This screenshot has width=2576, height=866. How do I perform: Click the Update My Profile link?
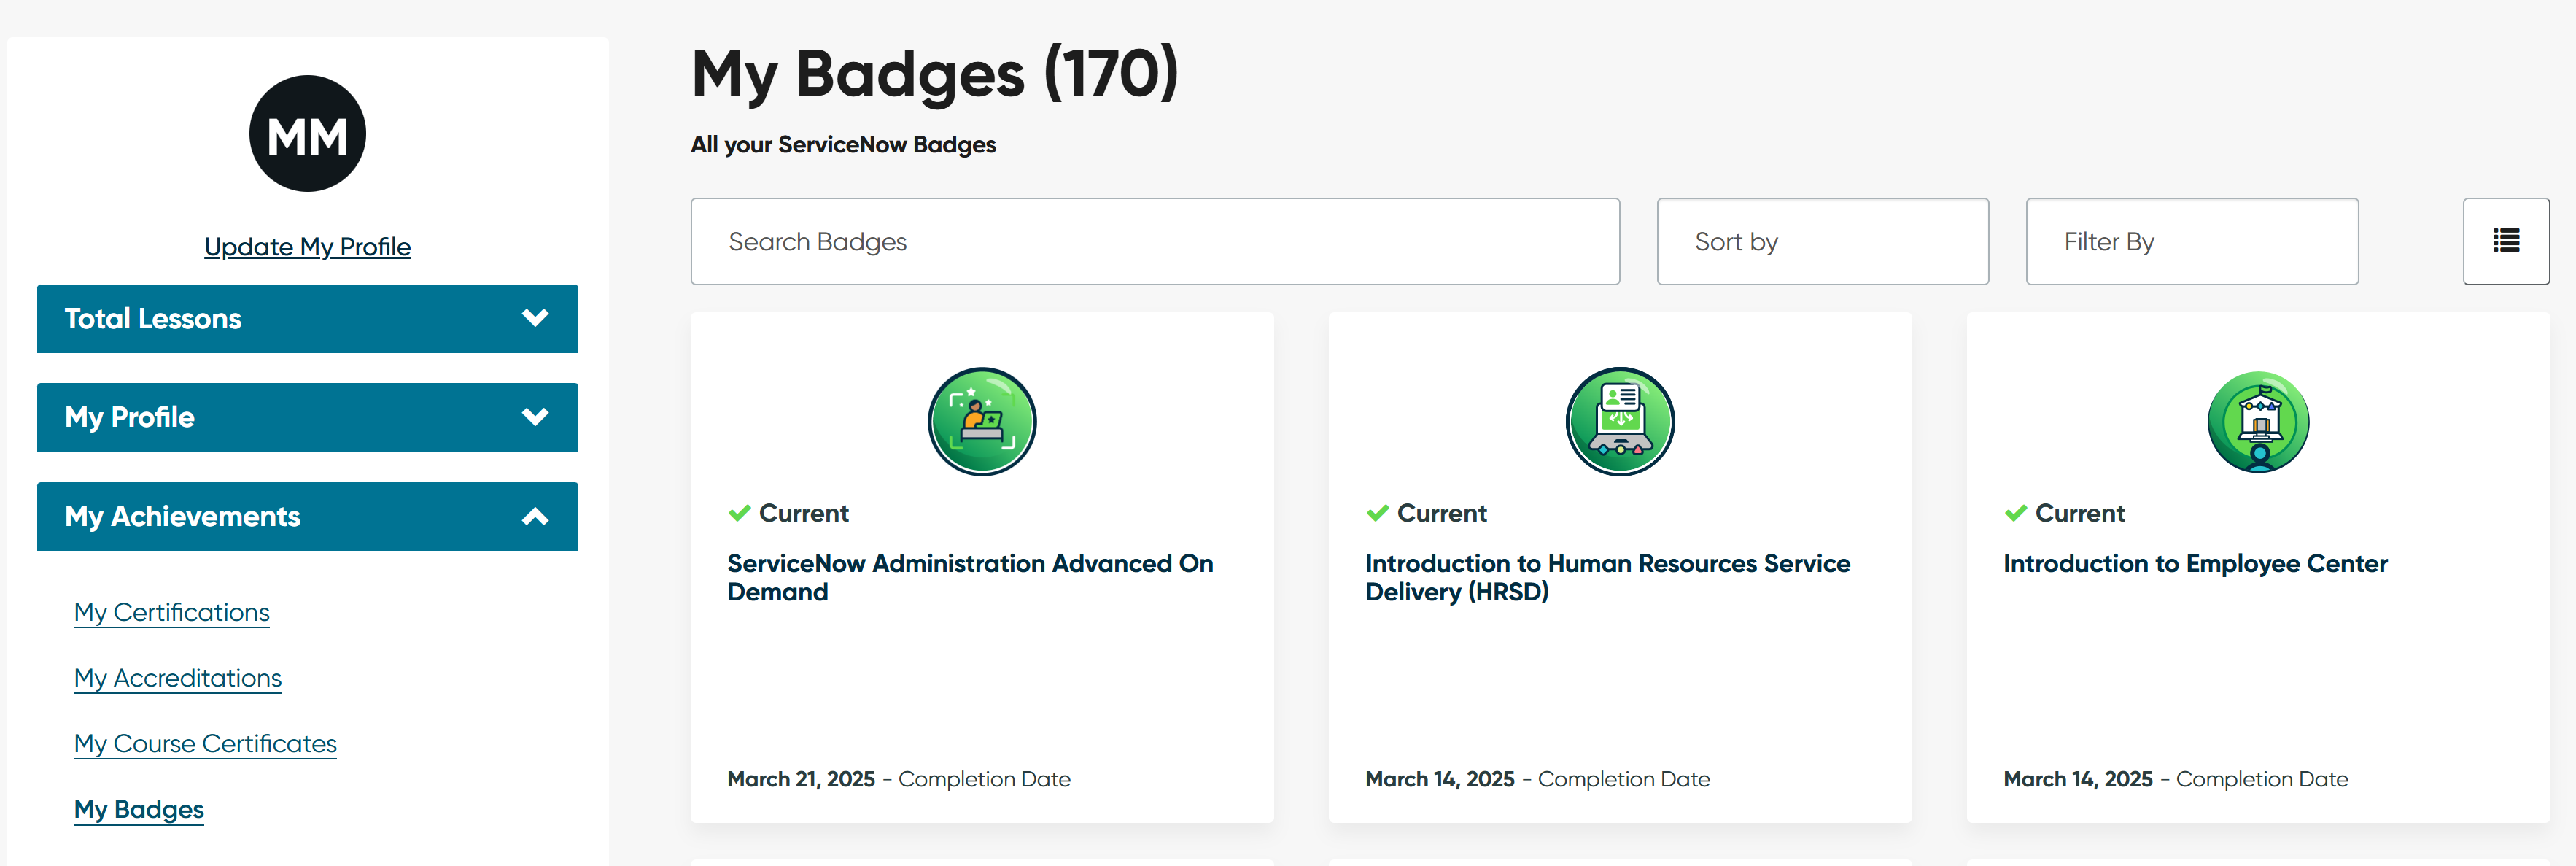(x=307, y=247)
